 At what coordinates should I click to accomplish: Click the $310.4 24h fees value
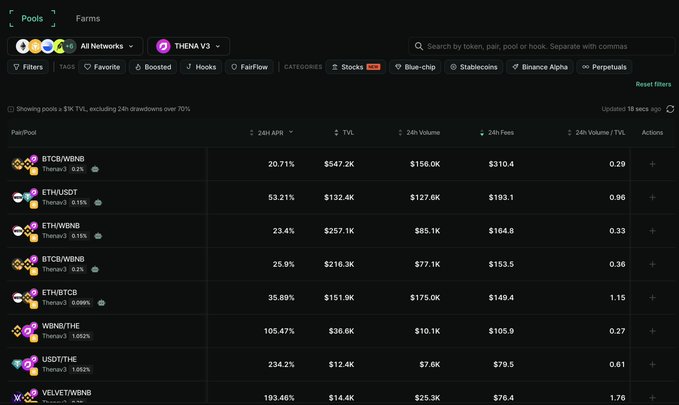(x=501, y=164)
